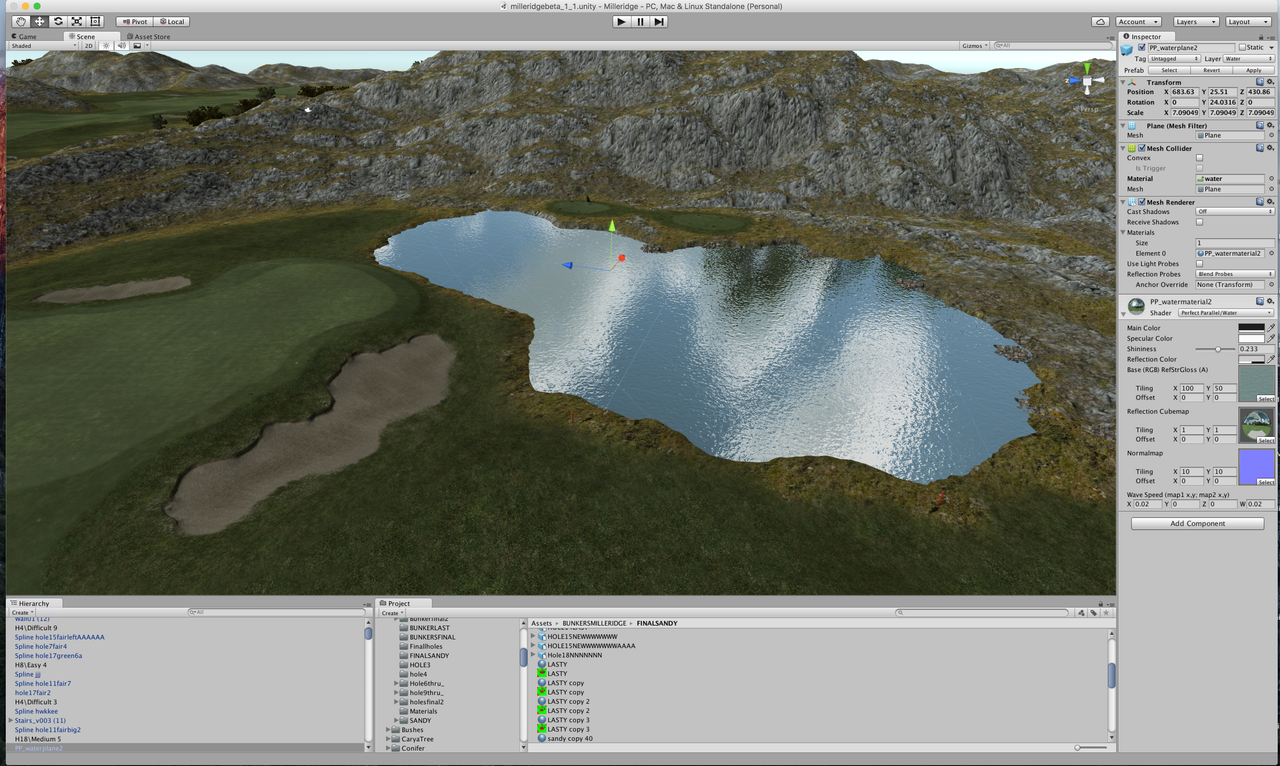Toggle scene lighting sun icon
The height and width of the screenshot is (766, 1280).
coord(106,46)
